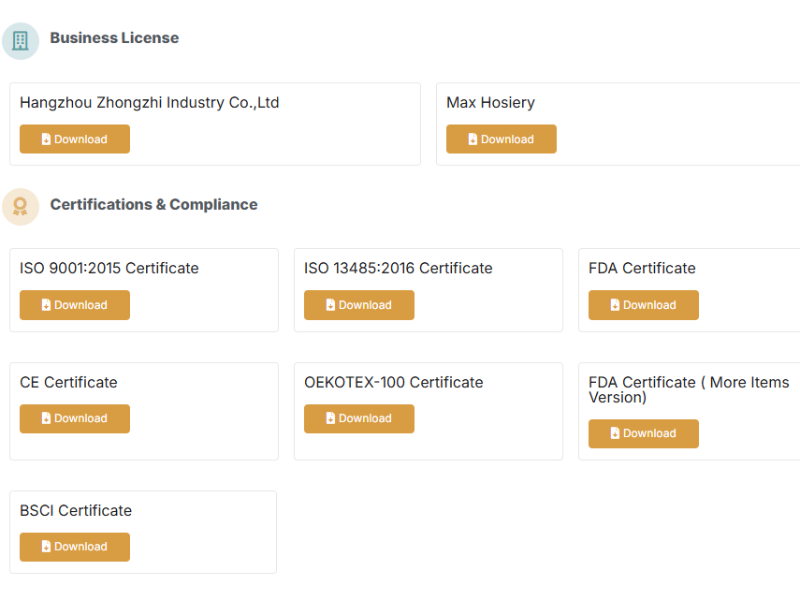Viewport: 800px width, 600px height.
Task: Click the ISO 13485:2016 Certificate title
Action: (x=398, y=268)
